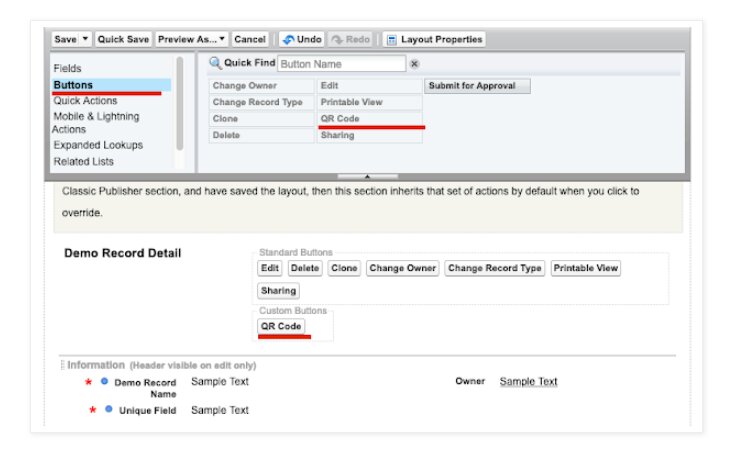The height and width of the screenshot is (449, 732).
Task: Choose Related Lists in the palette
Action: [83, 161]
